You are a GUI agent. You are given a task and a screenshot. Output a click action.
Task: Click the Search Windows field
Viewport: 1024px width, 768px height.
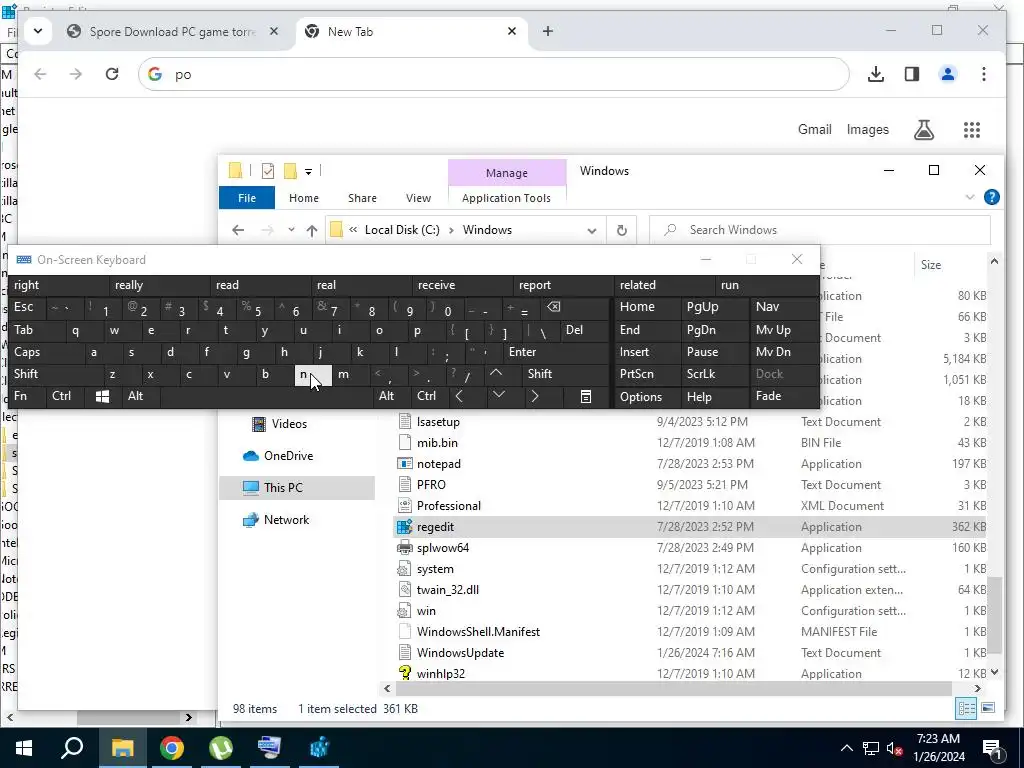820,230
